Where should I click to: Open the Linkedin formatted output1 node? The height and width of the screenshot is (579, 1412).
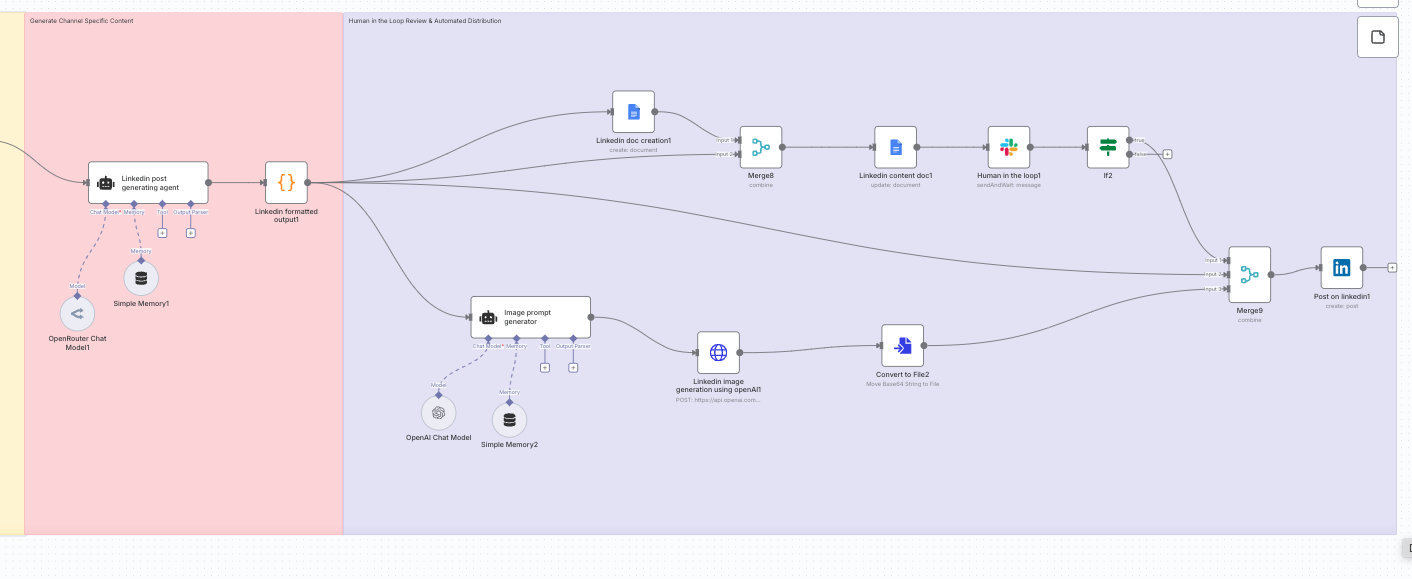coord(286,182)
